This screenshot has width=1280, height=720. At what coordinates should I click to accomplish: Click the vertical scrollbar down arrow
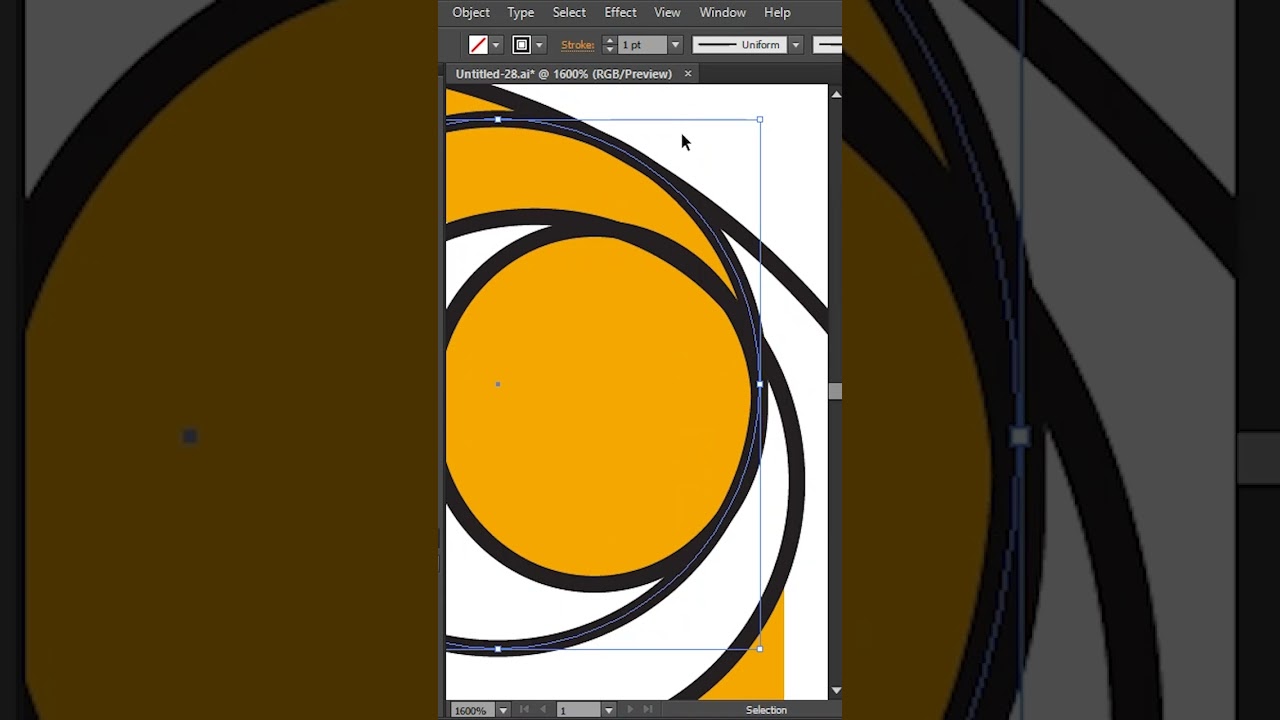(x=836, y=690)
